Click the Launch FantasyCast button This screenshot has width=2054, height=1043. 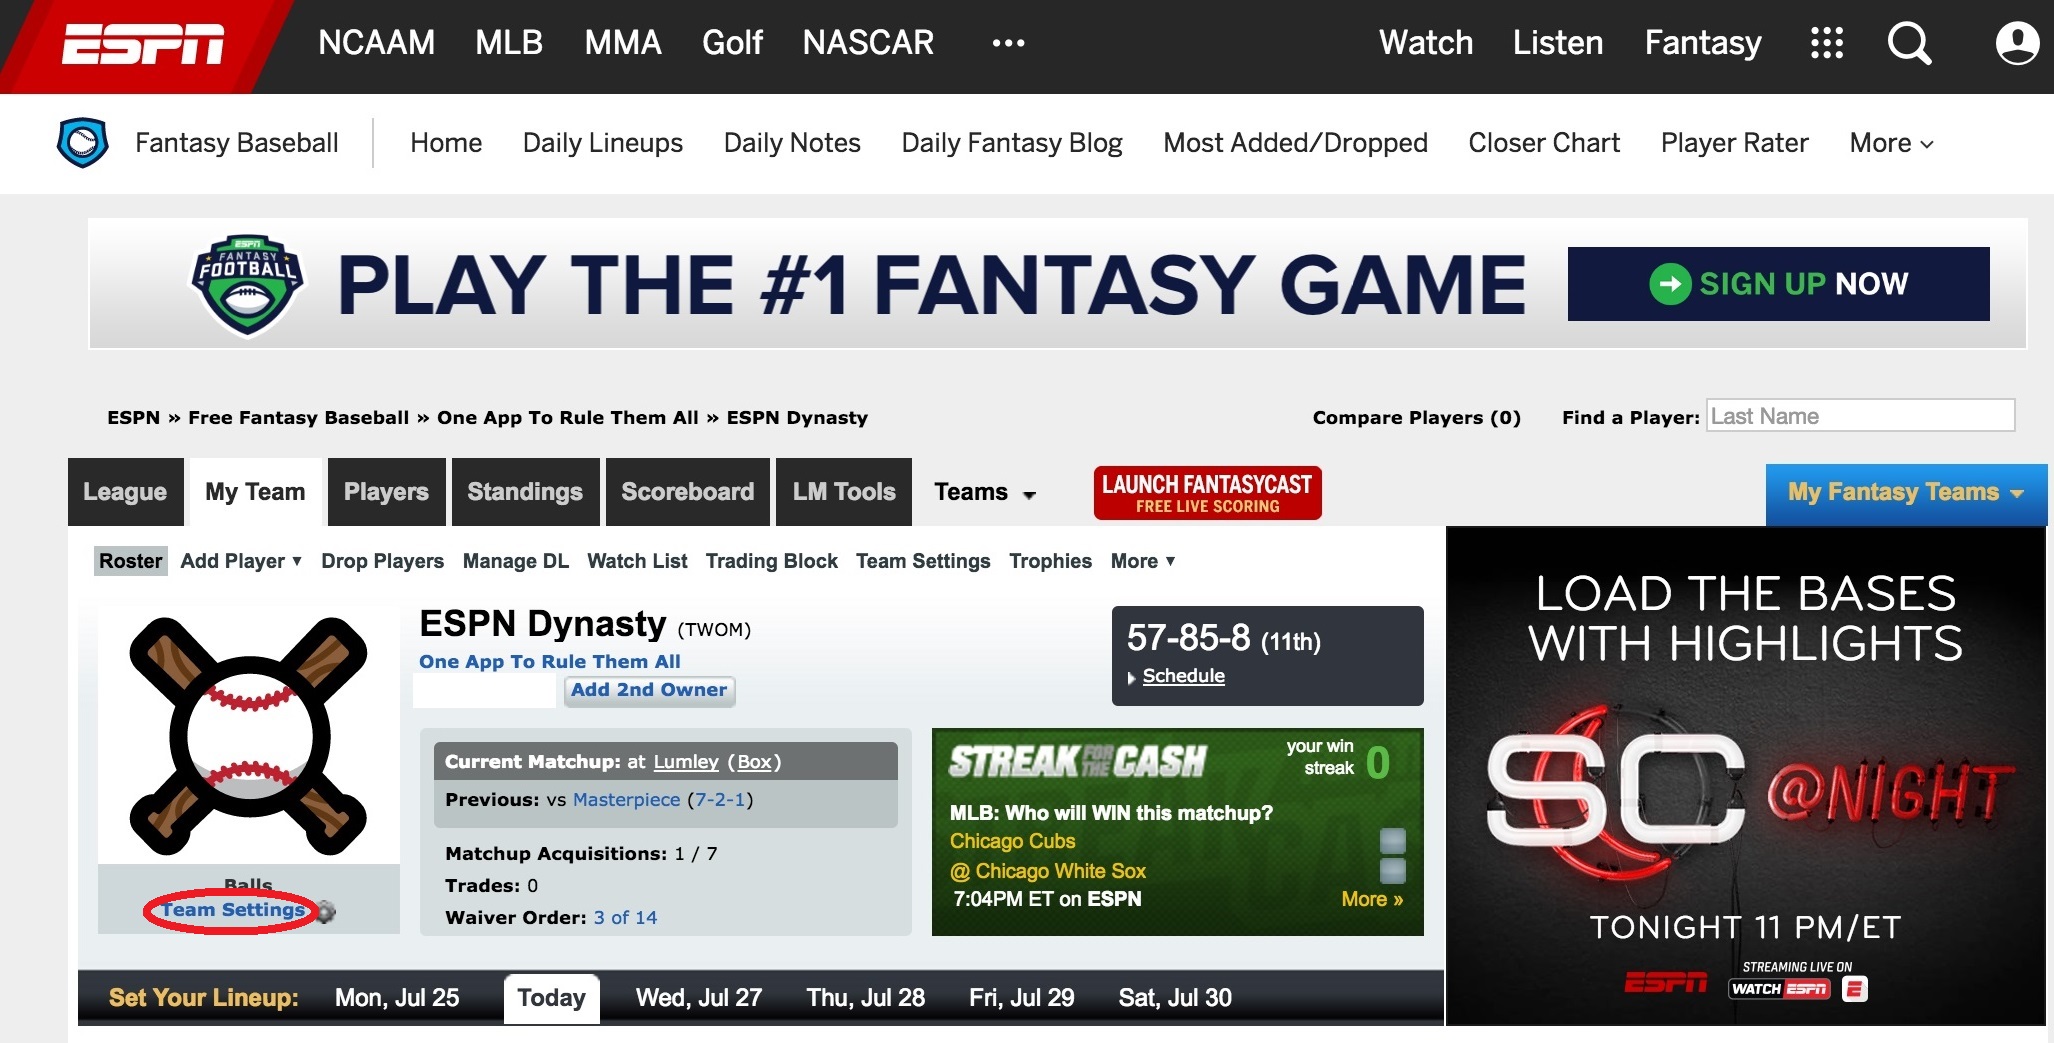tap(1207, 493)
